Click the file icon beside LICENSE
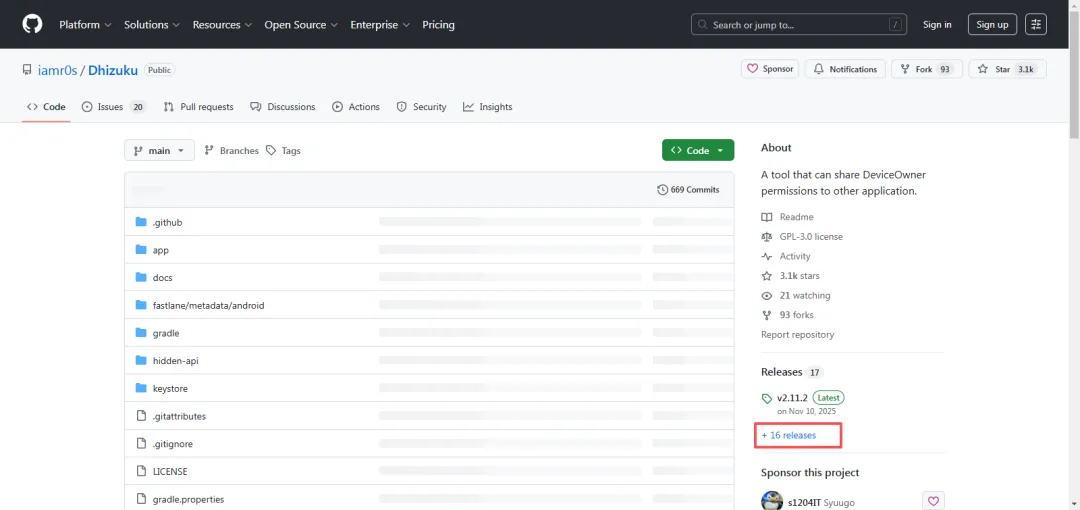1080x510 pixels. (141, 471)
